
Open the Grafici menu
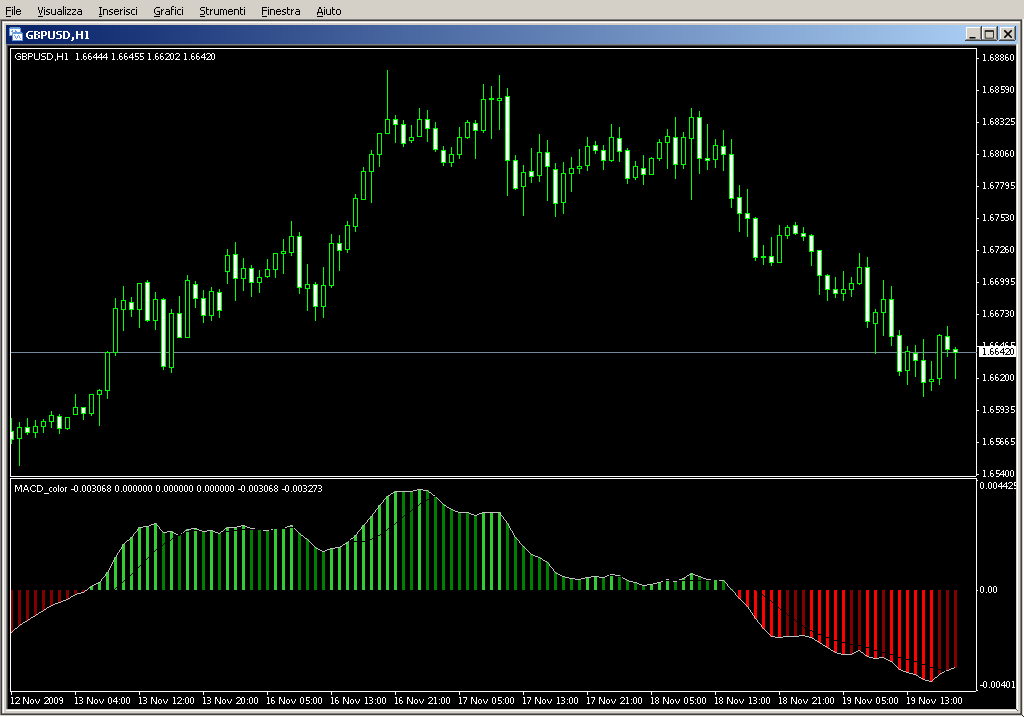click(168, 11)
